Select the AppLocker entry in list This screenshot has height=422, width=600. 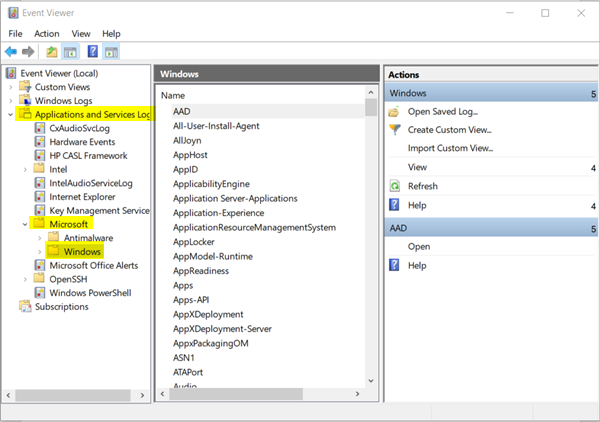[194, 242]
